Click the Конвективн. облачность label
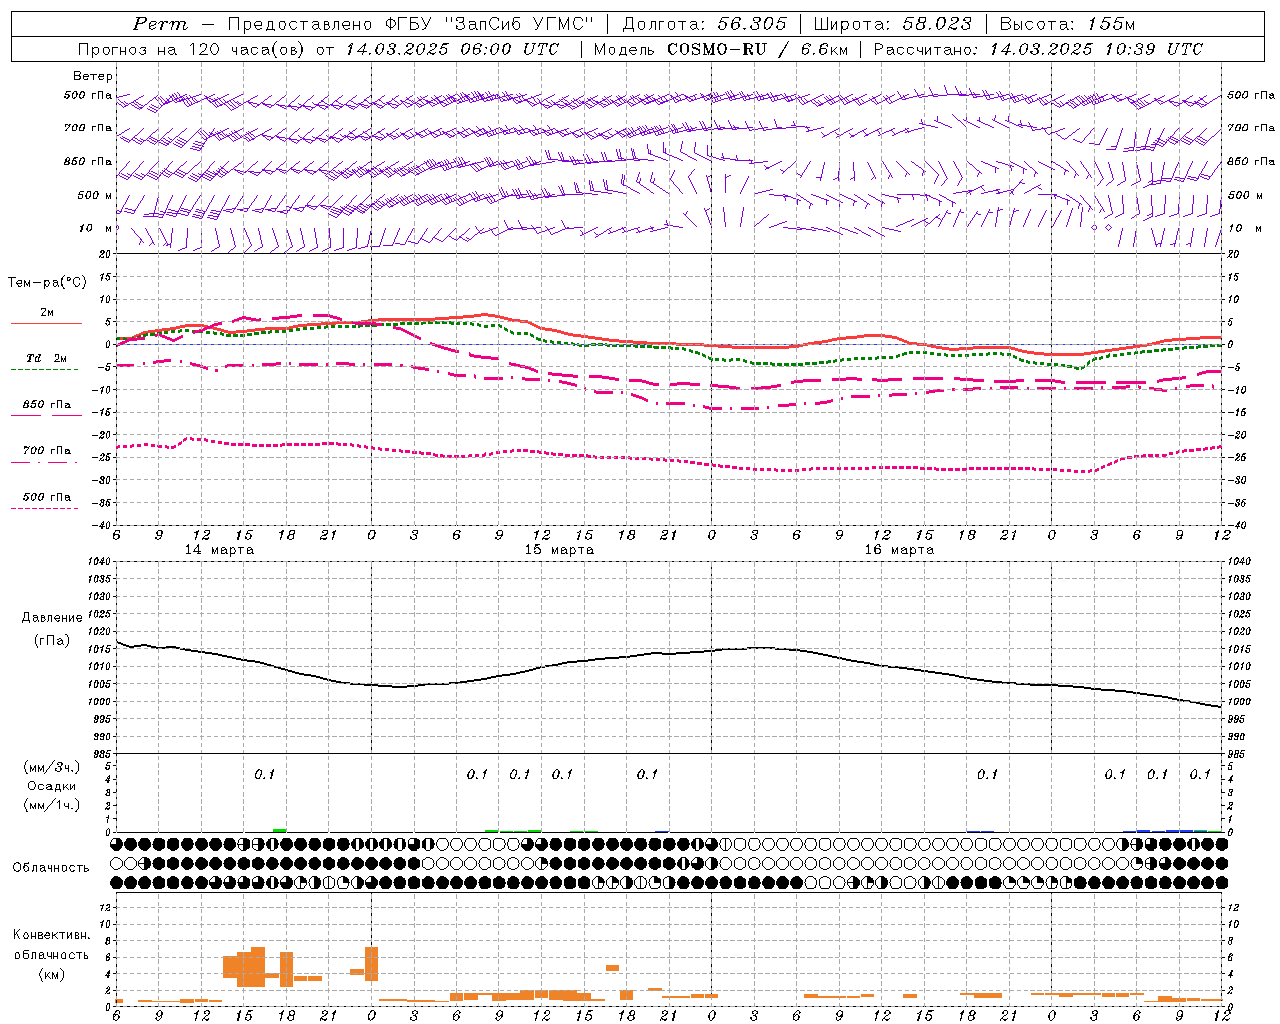1280x1024 pixels. pyautogui.click(x=51, y=945)
